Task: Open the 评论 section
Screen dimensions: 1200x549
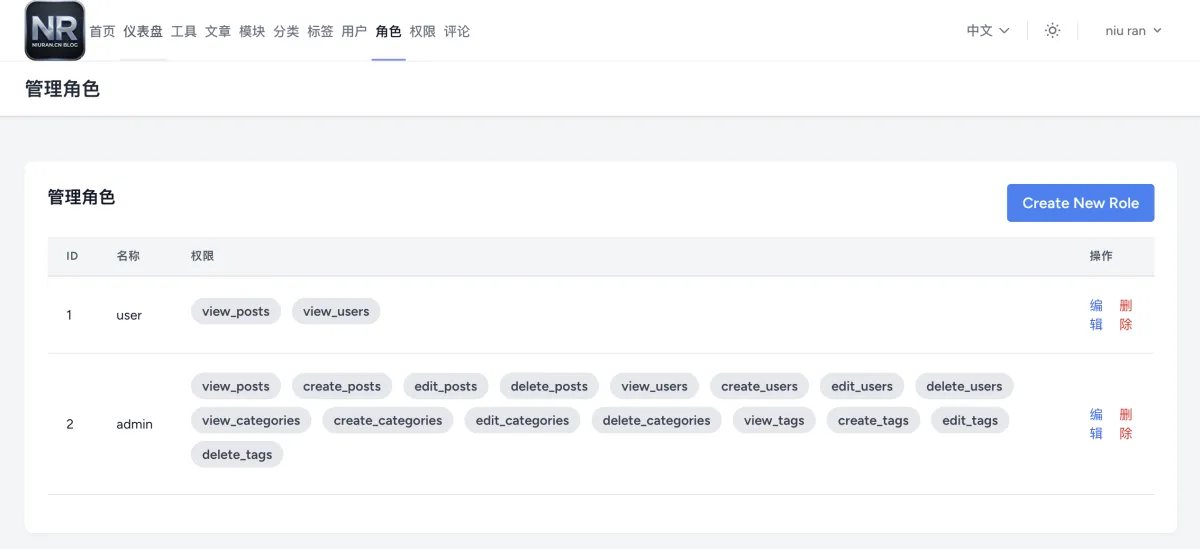Action: pyautogui.click(x=457, y=31)
